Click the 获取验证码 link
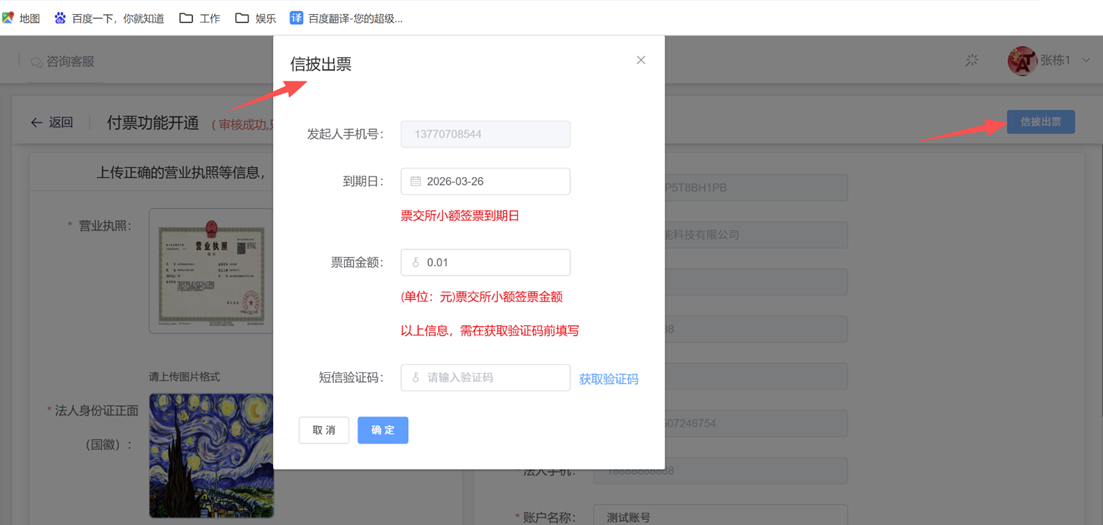The image size is (1103, 525). pyautogui.click(x=608, y=379)
